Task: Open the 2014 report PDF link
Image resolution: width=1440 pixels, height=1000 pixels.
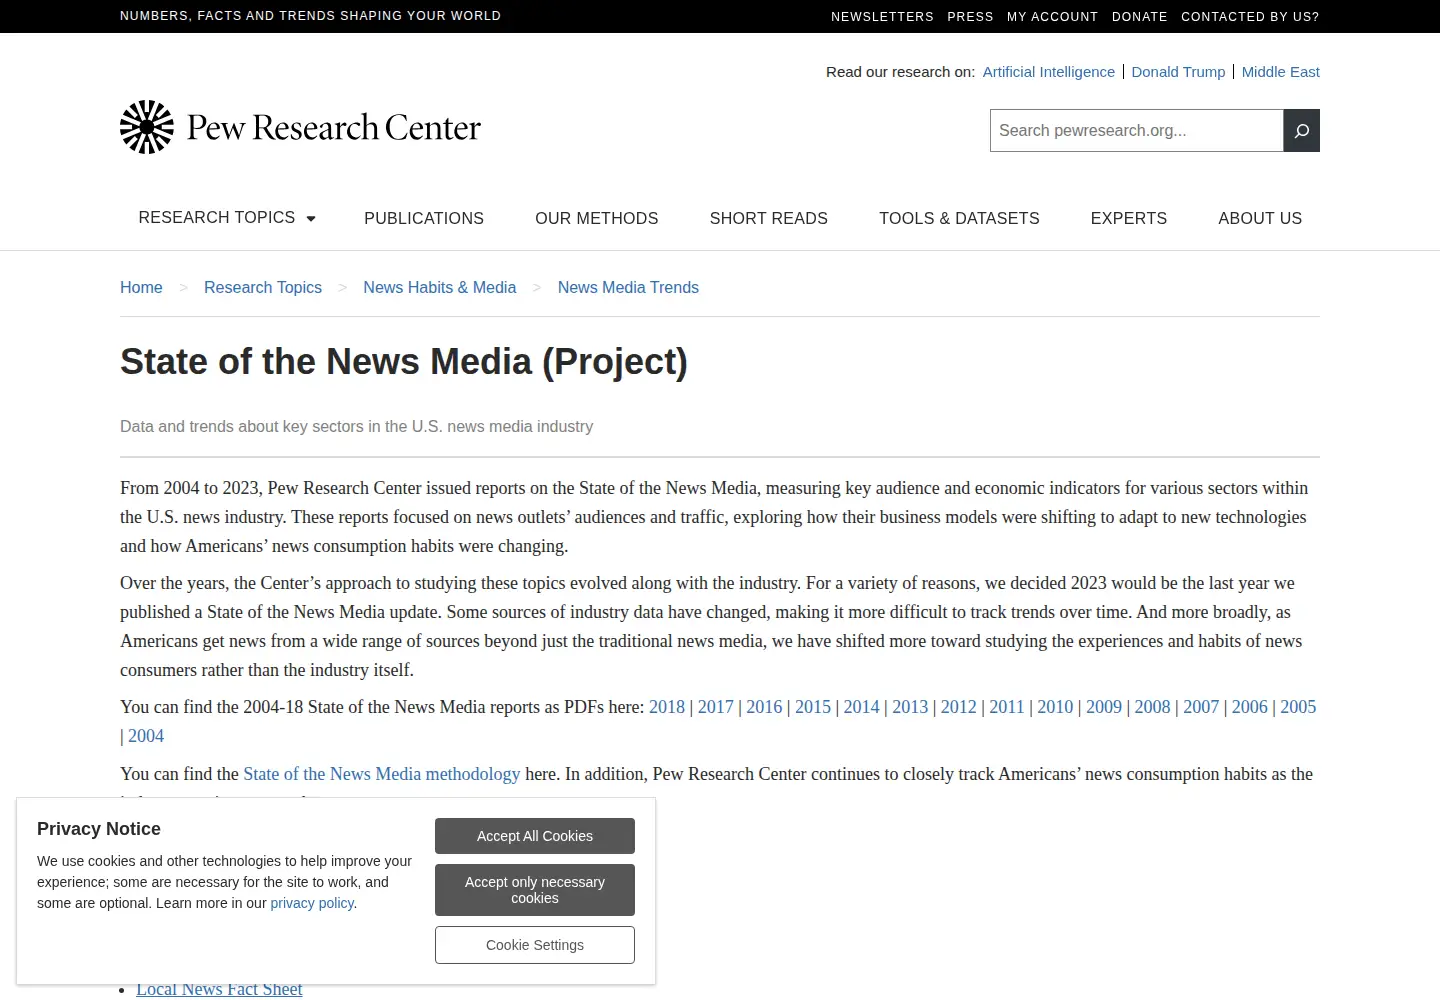Action: click(x=861, y=707)
